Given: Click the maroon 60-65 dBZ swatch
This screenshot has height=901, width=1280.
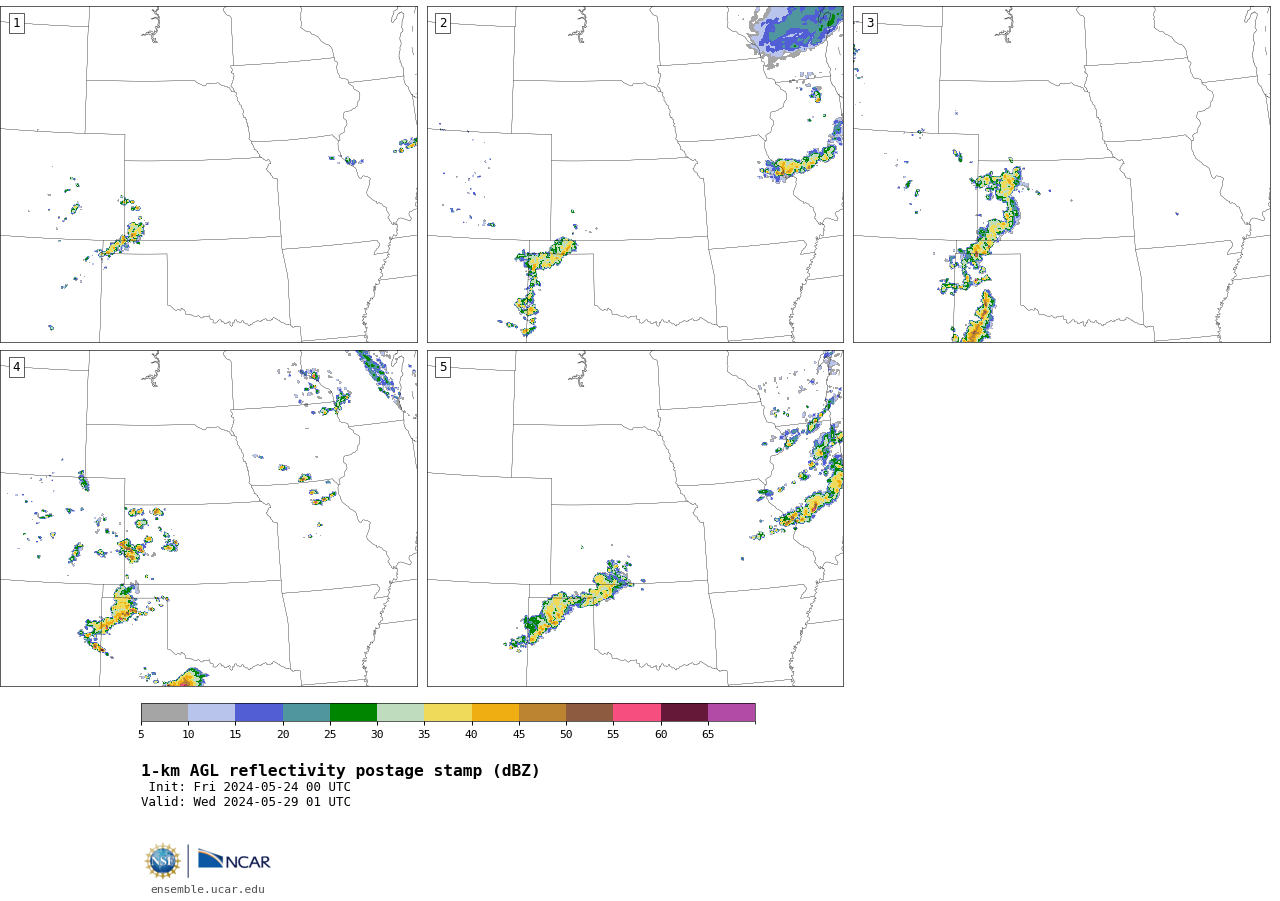Looking at the screenshot, I should click(x=684, y=712).
